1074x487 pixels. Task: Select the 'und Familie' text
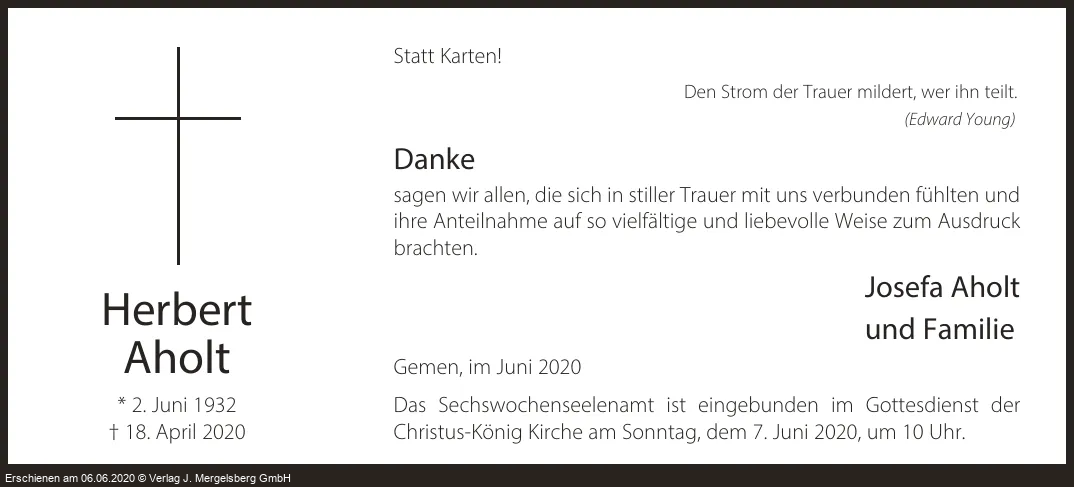tap(939, 329)
